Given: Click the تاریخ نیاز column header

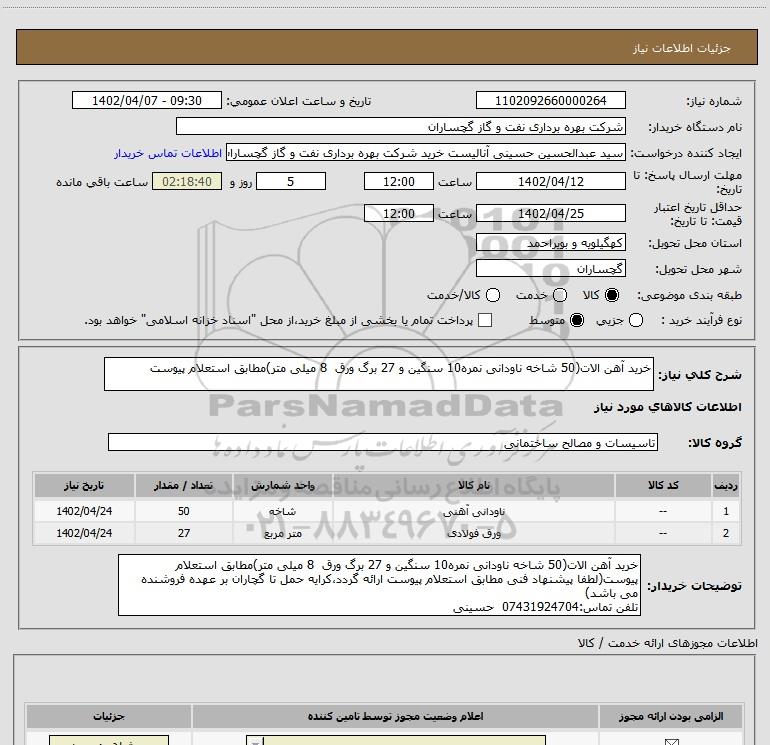Looking at the screenshot, I should point(84,485).
